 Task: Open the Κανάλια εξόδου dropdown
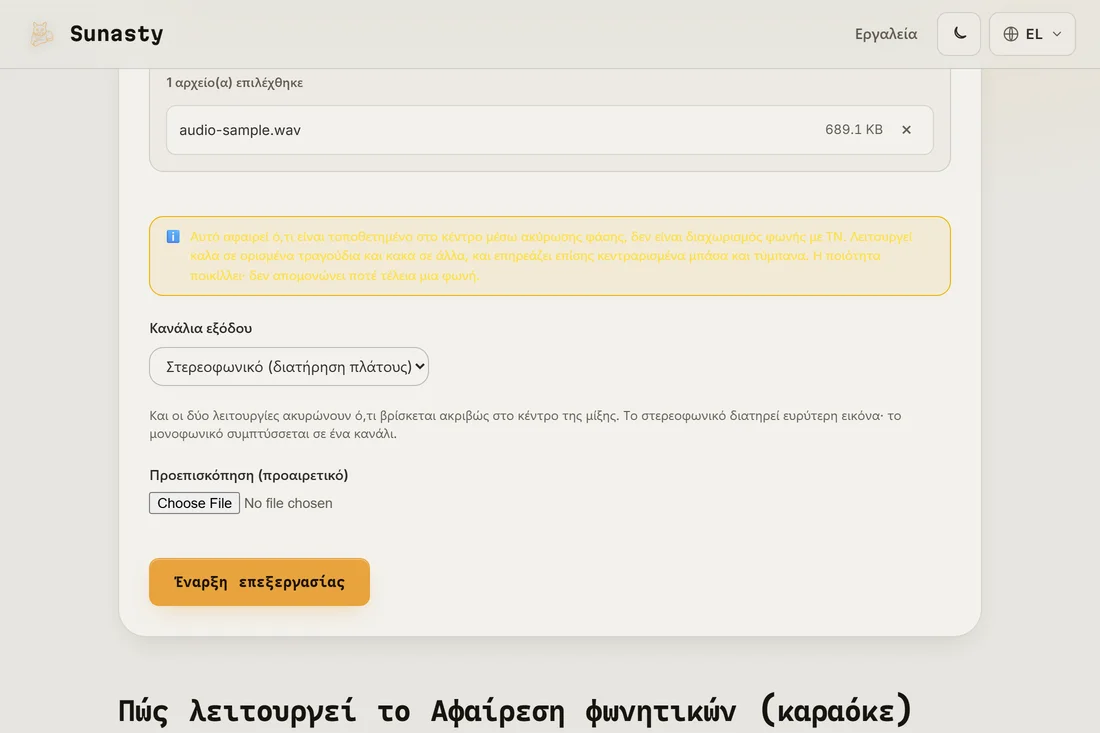[x=289, y=366]
